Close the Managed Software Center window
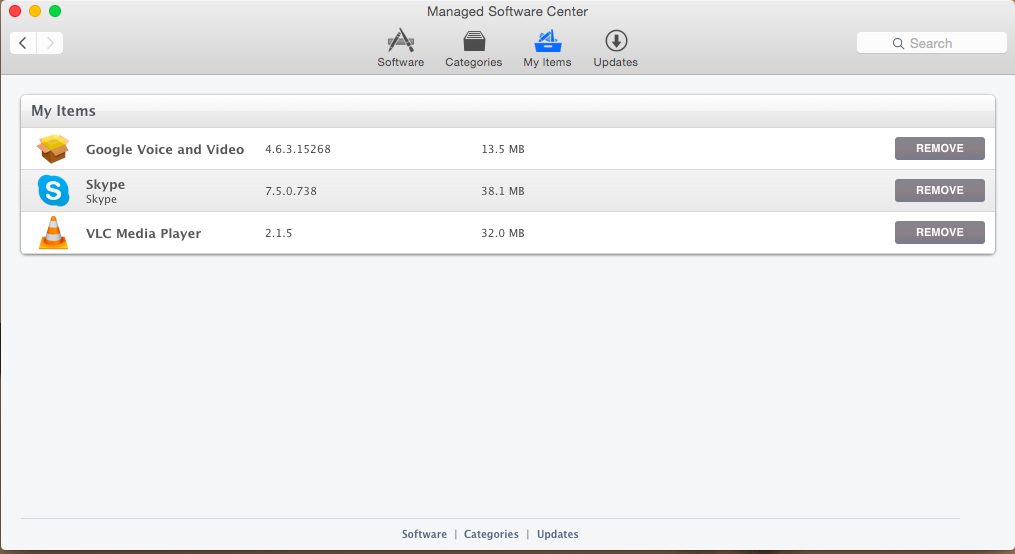 15,11
